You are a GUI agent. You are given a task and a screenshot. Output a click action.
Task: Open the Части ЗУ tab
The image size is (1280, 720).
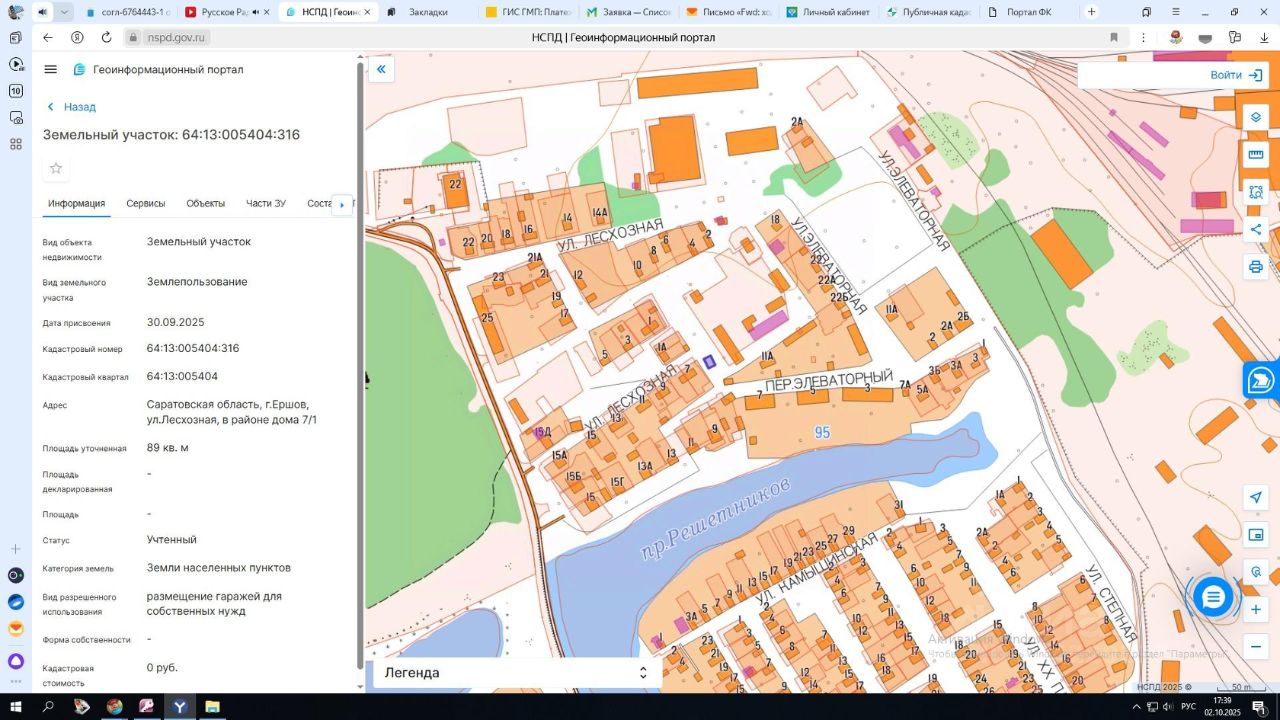click(x=266, y=204)
